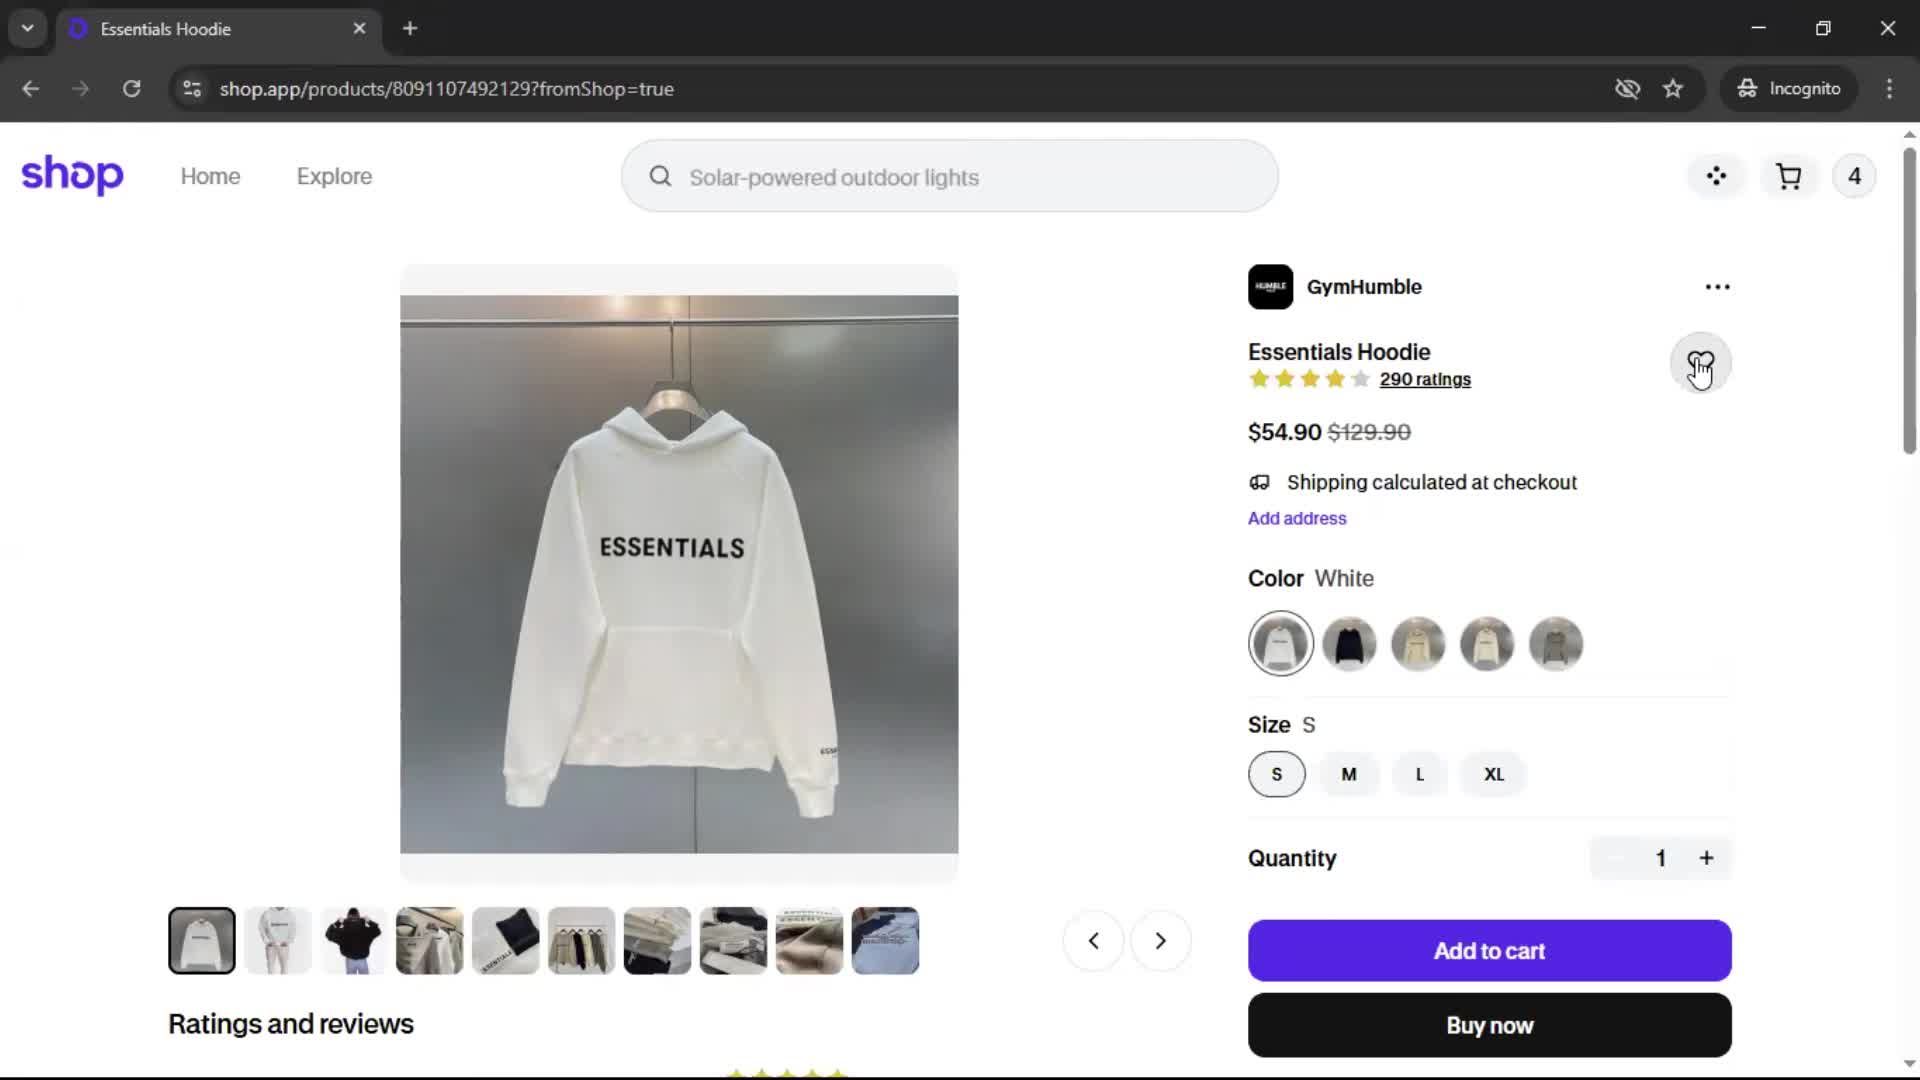
Task: Select size M
Action: (1349, 774)
